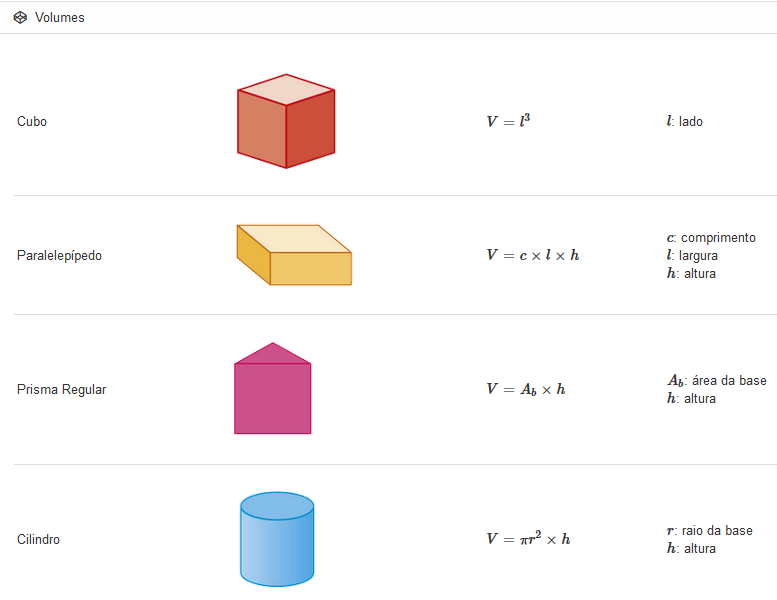Select the Prisma Regular row label

(61, 389)
